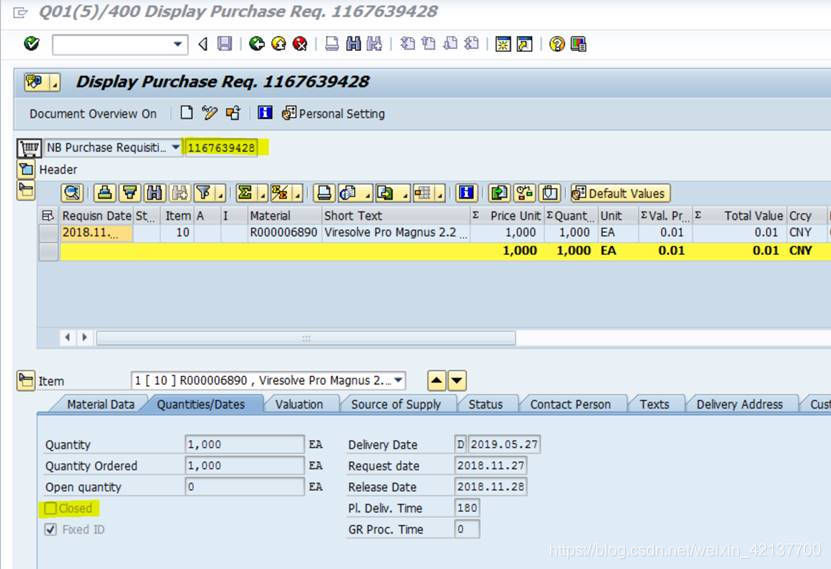Switch to Delivery Address tab
The image size is (831, 569).
739,404
